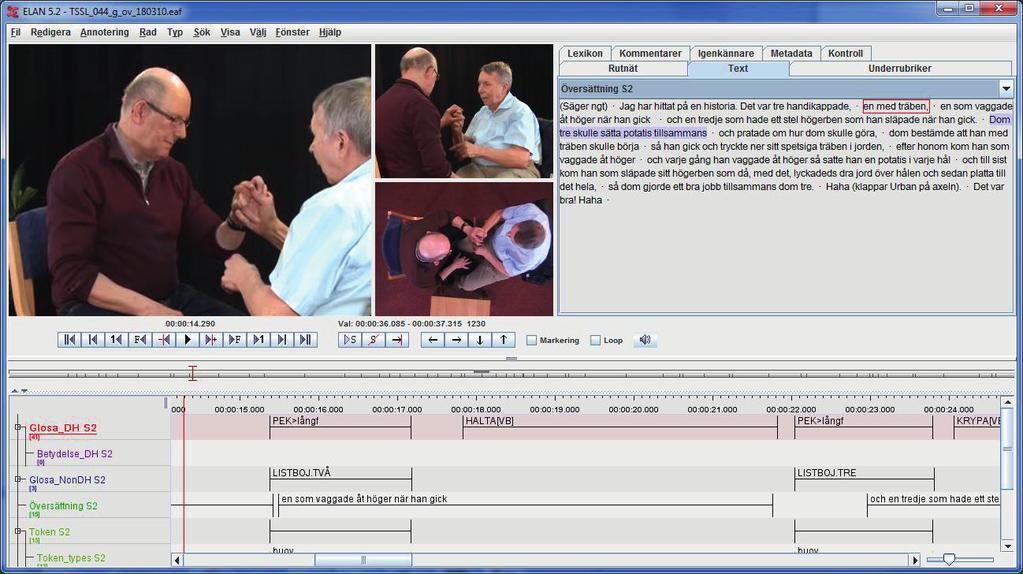Move to tier below down arrow

(480, 340)
